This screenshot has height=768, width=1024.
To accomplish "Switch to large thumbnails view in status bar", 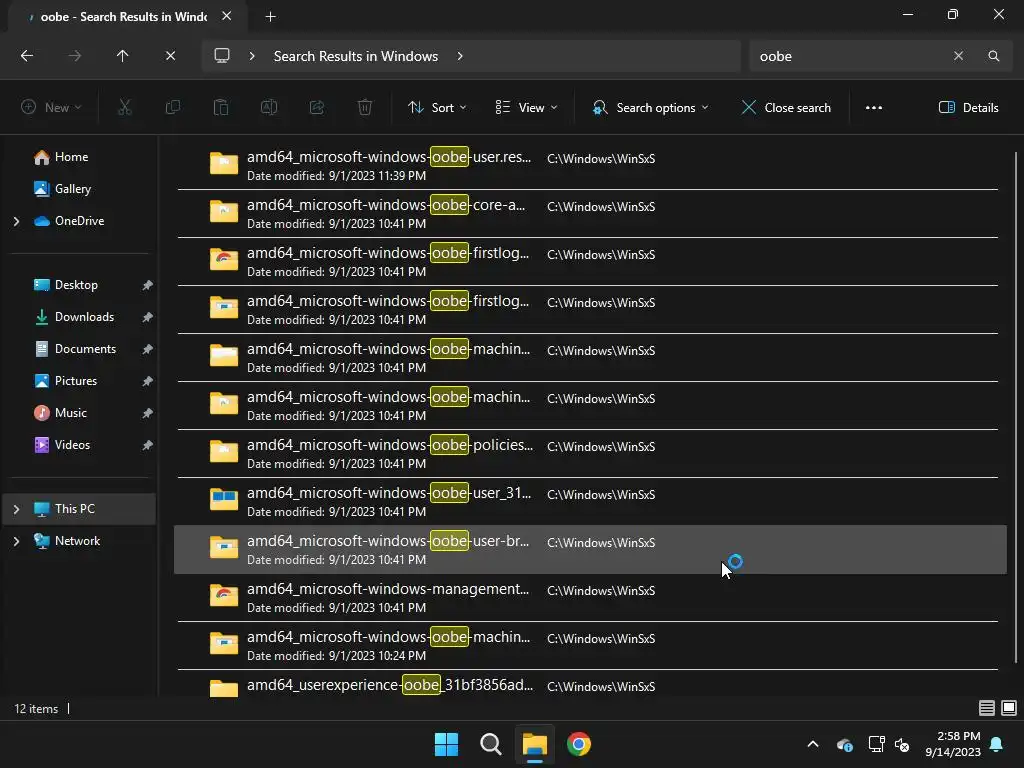I will [1009, 708].
